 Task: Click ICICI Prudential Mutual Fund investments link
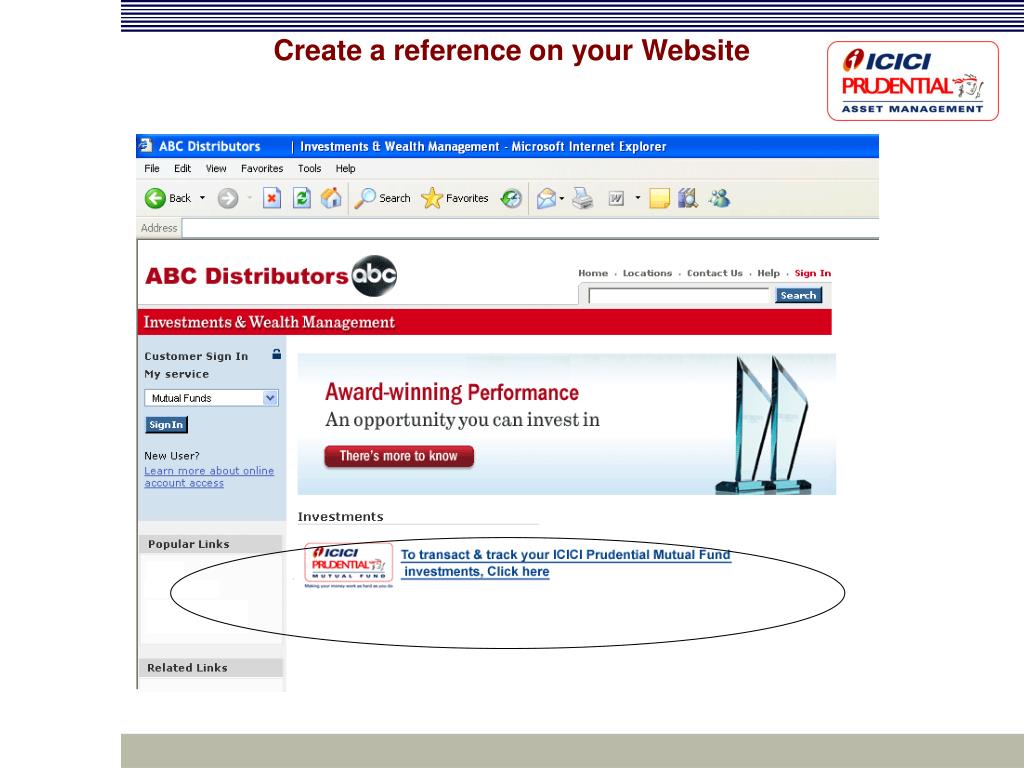point(566,563)
